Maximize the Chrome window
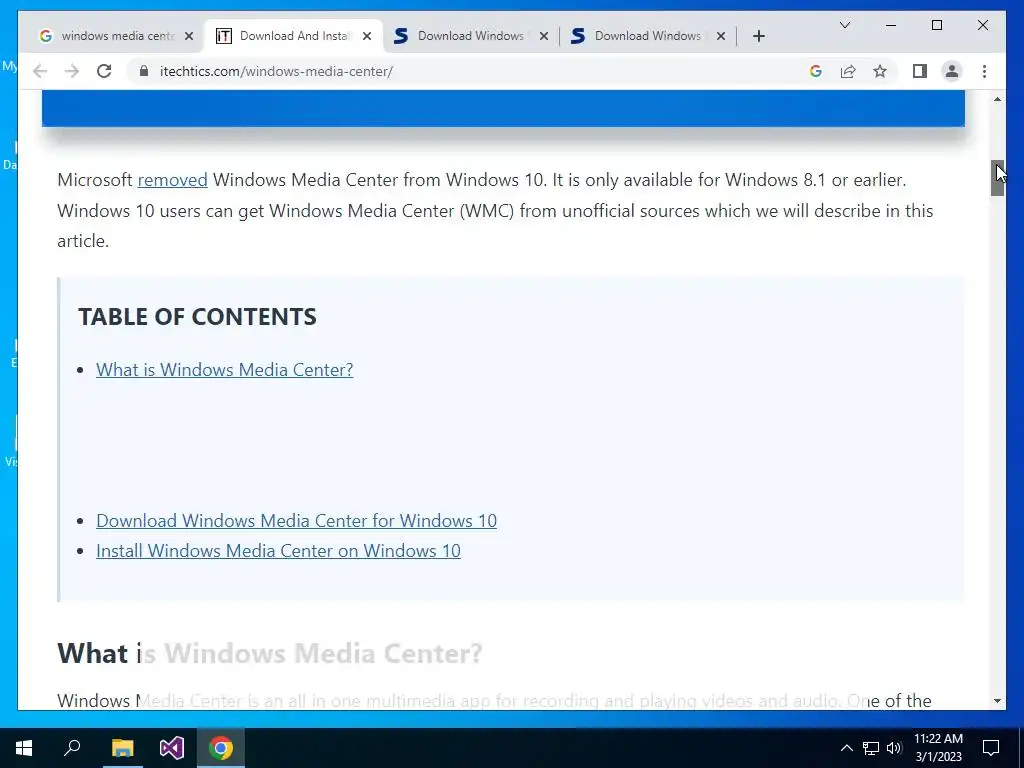 coord(936,25)
